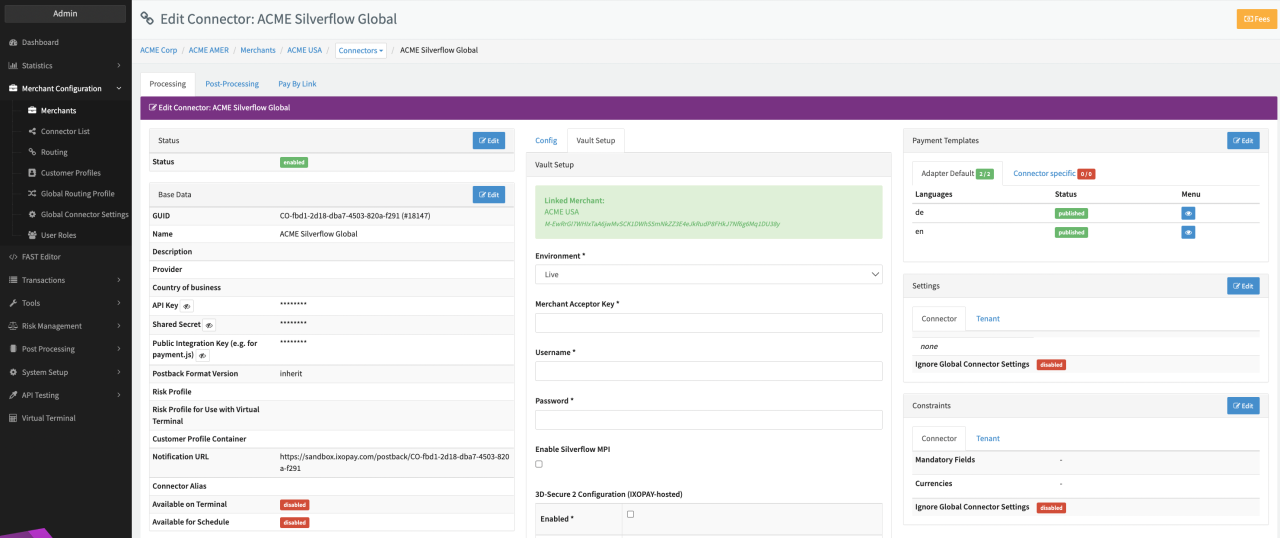Image resolution: width=1280 pixels, height=538 pixels.
Task: Reveal the API Key with eye icon
Action: (x=187, y=306)
